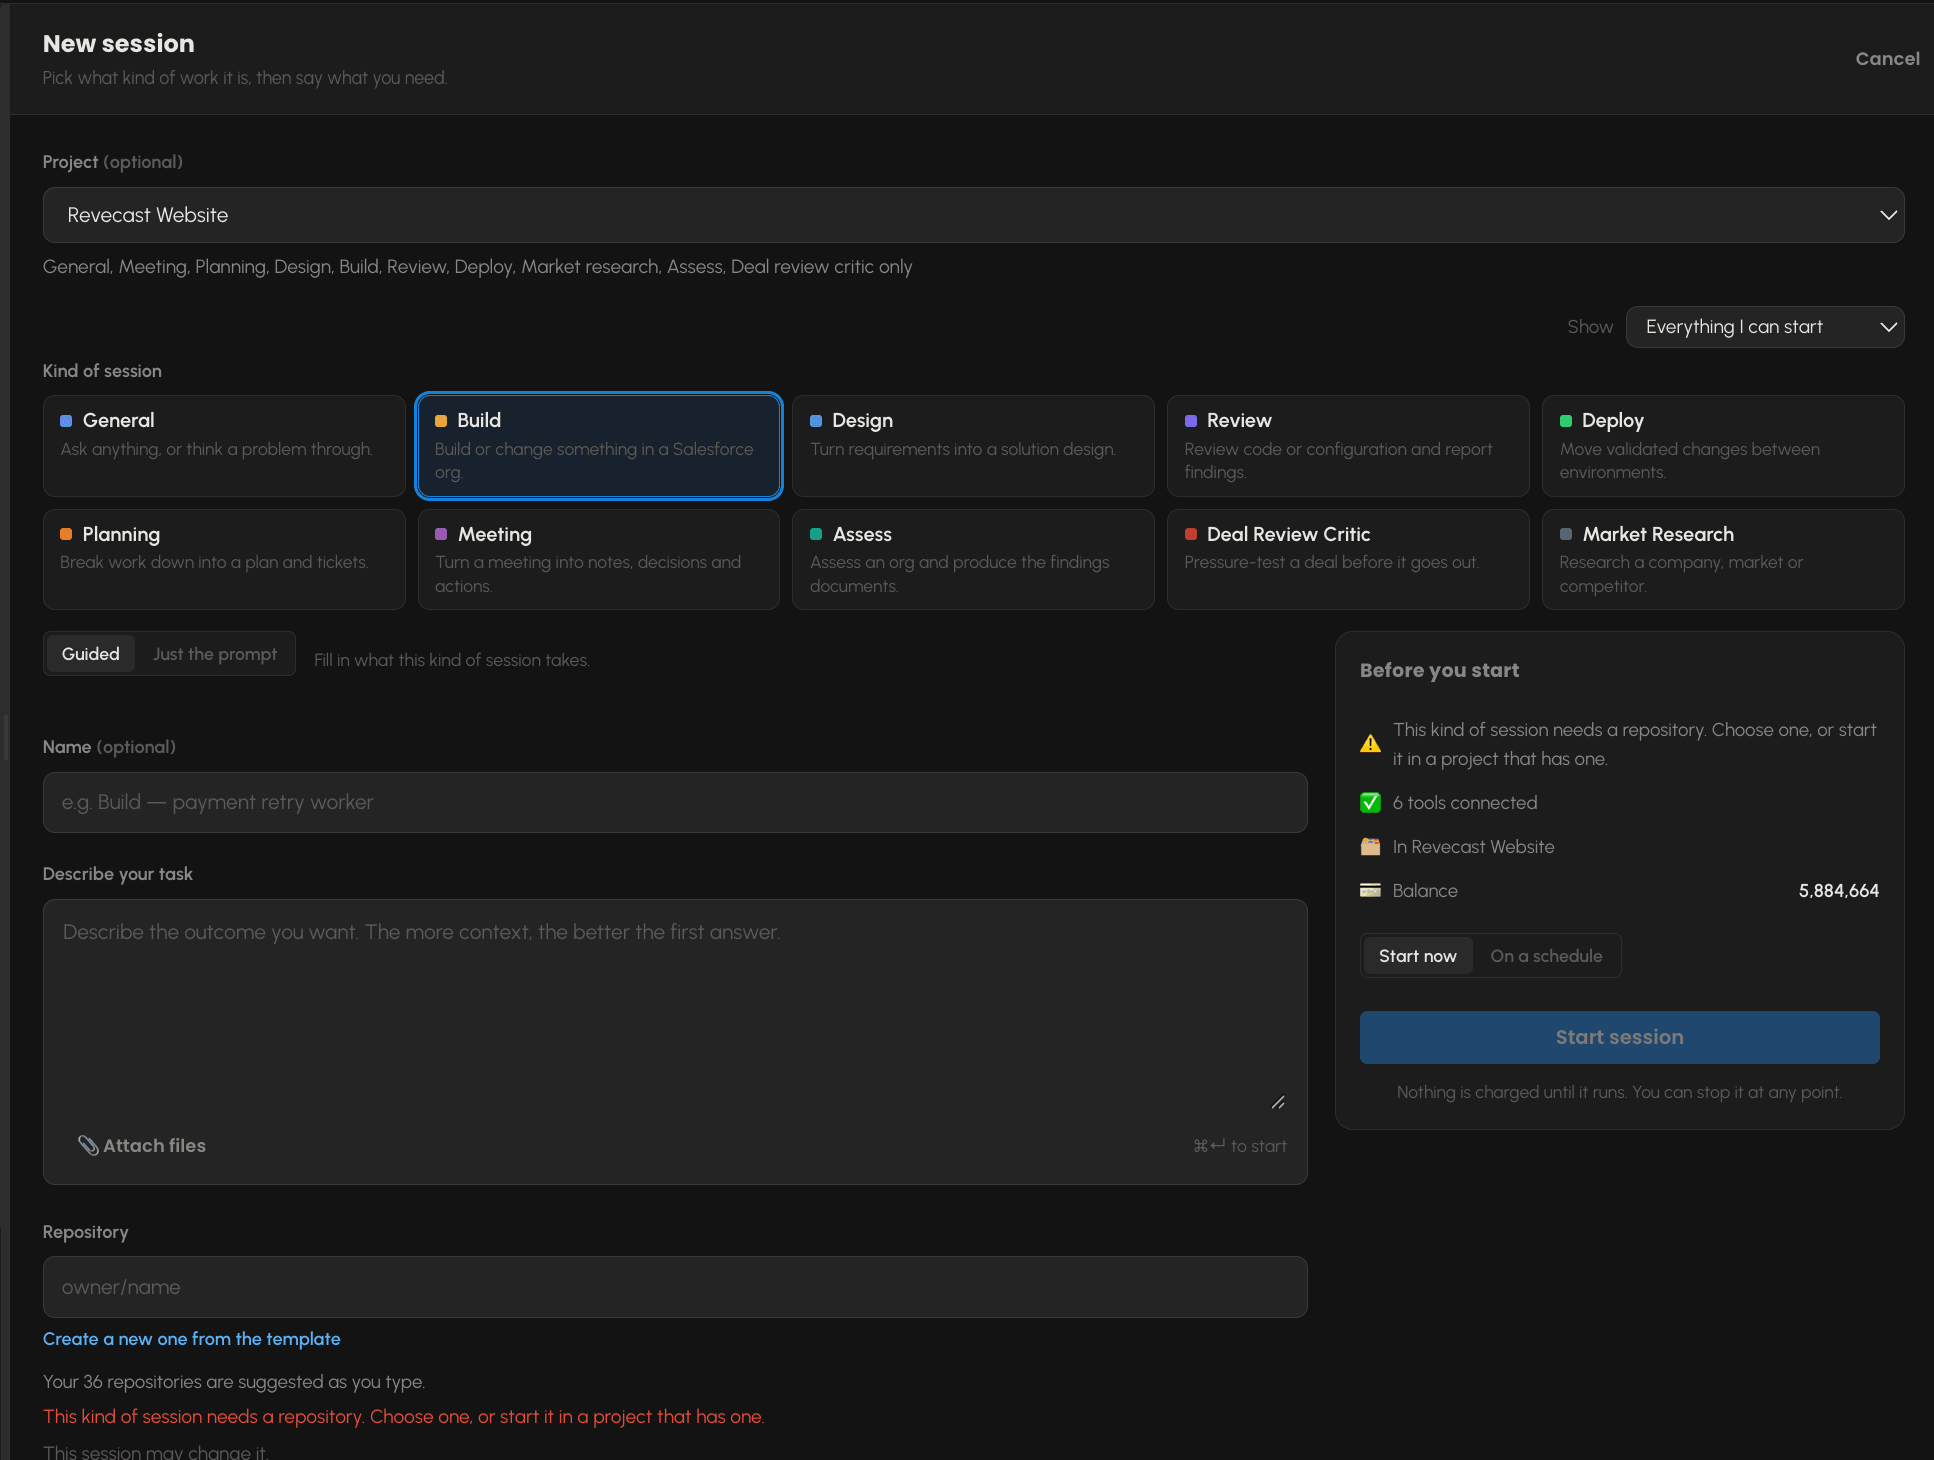This screenshot has width=1934, height=1460.
Task: Click the credit card Balance icon
Action: 1370,891
